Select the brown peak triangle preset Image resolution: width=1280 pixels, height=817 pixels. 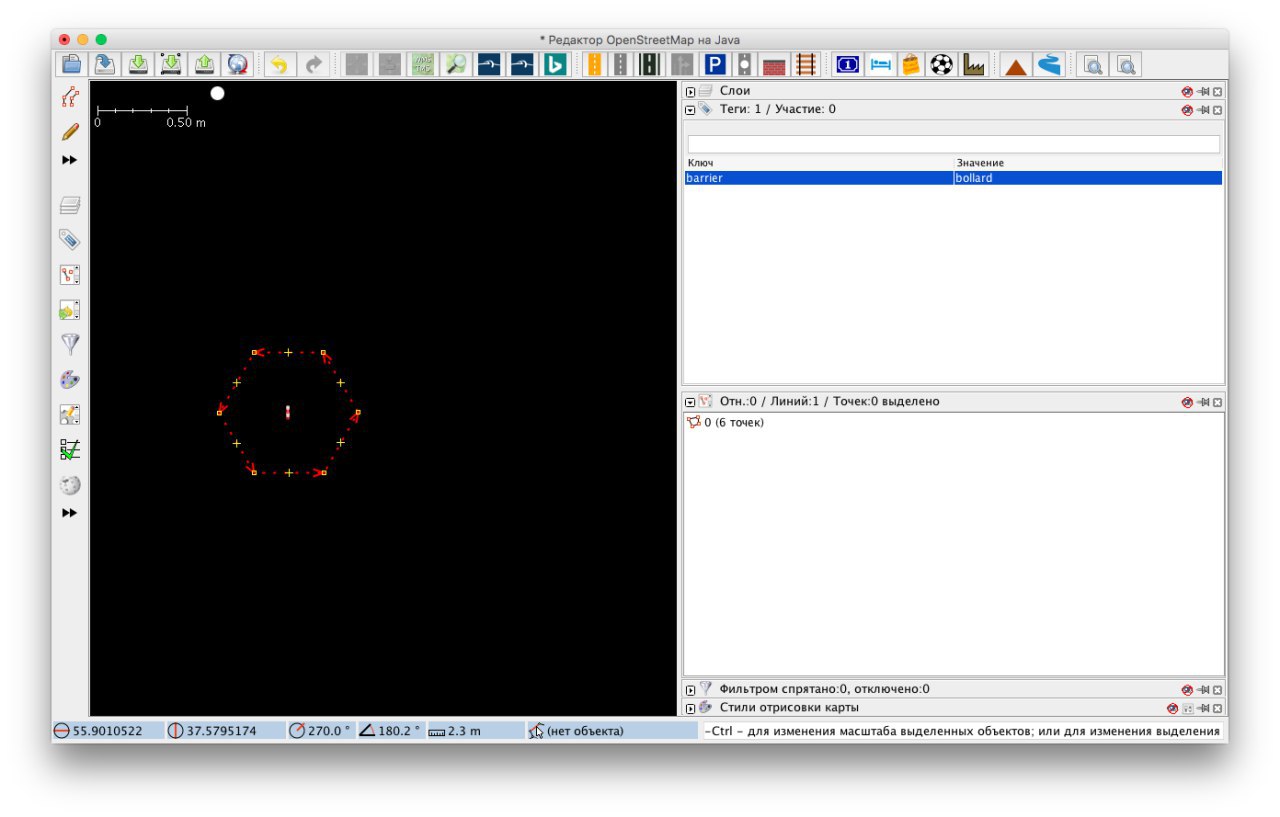coord(1015,66)
